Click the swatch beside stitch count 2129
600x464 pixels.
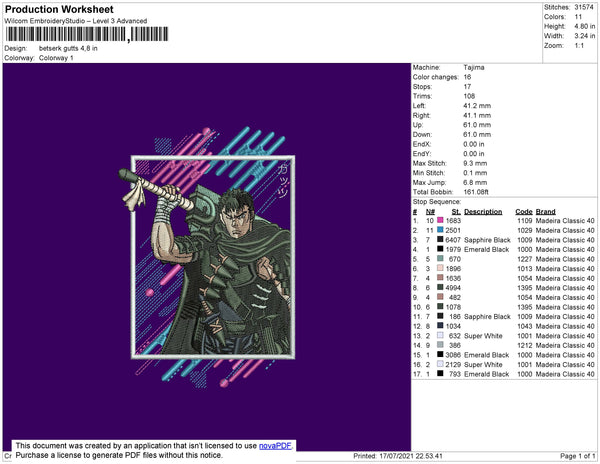[440, 364]
